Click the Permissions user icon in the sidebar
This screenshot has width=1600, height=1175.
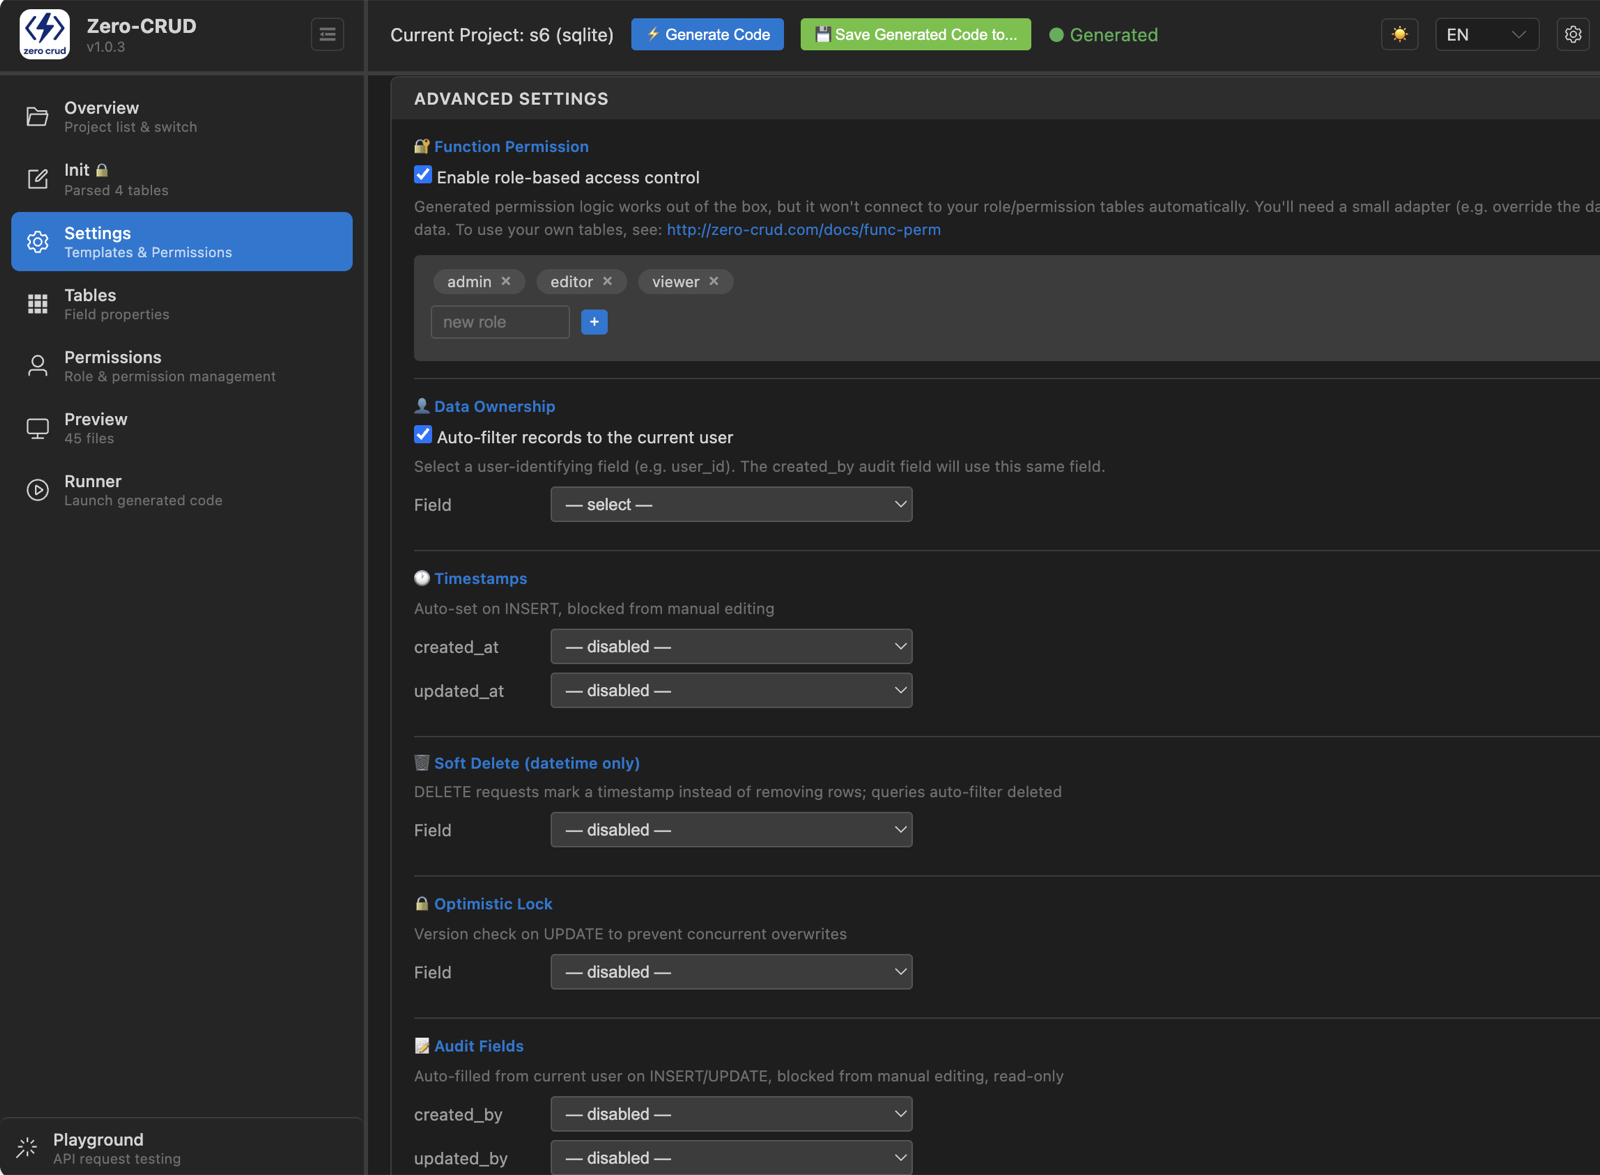[37, 366]
